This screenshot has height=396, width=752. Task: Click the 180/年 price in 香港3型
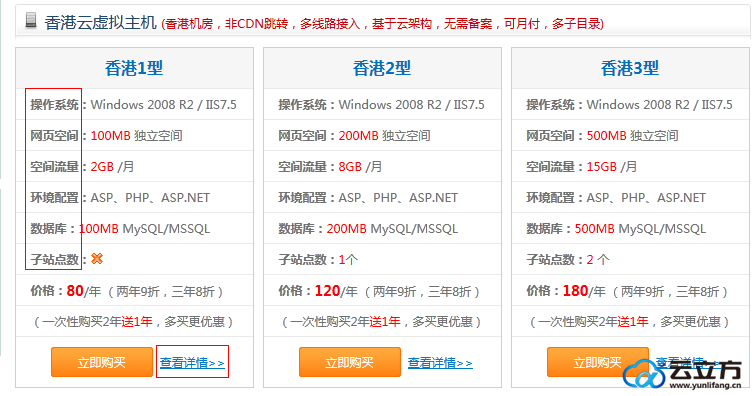584,291
